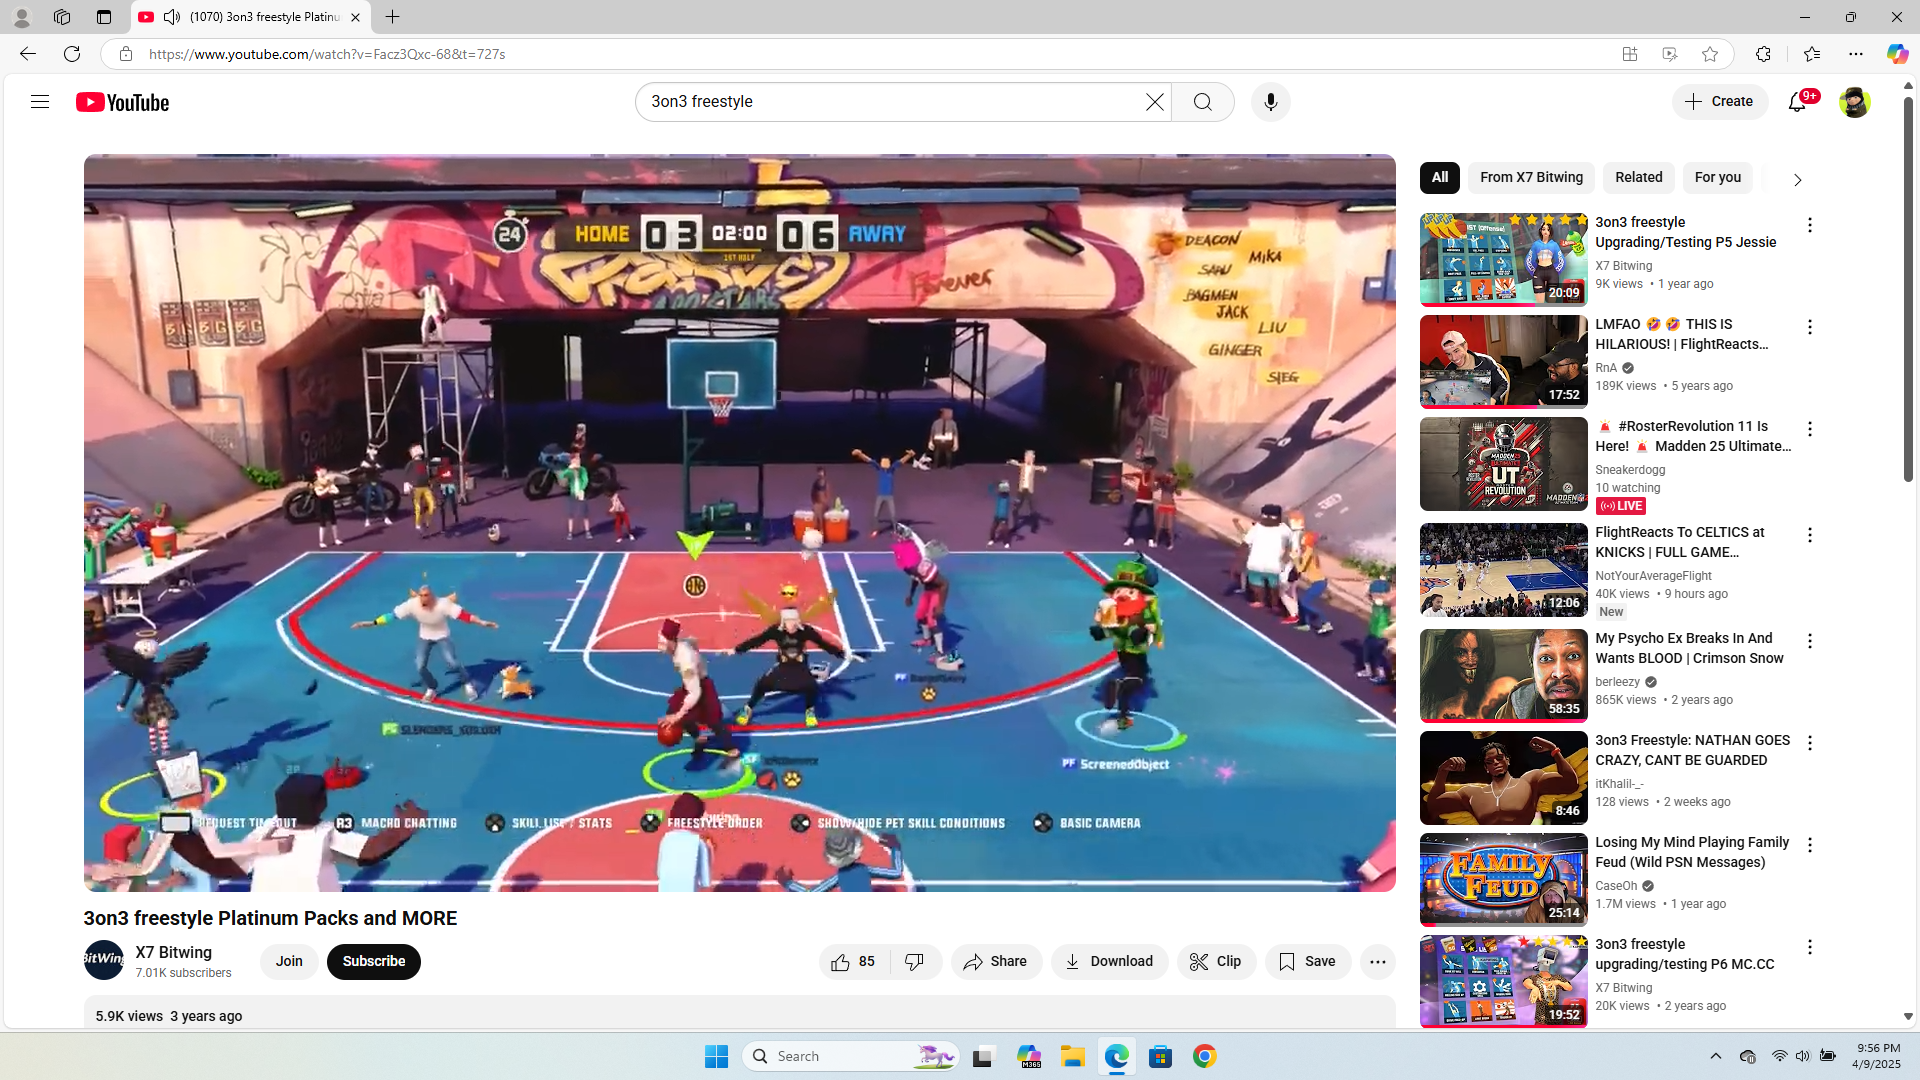The image size is (1920, 1080).
Task: Dislike the video with thumbs down
Action: tap(915, 961)
